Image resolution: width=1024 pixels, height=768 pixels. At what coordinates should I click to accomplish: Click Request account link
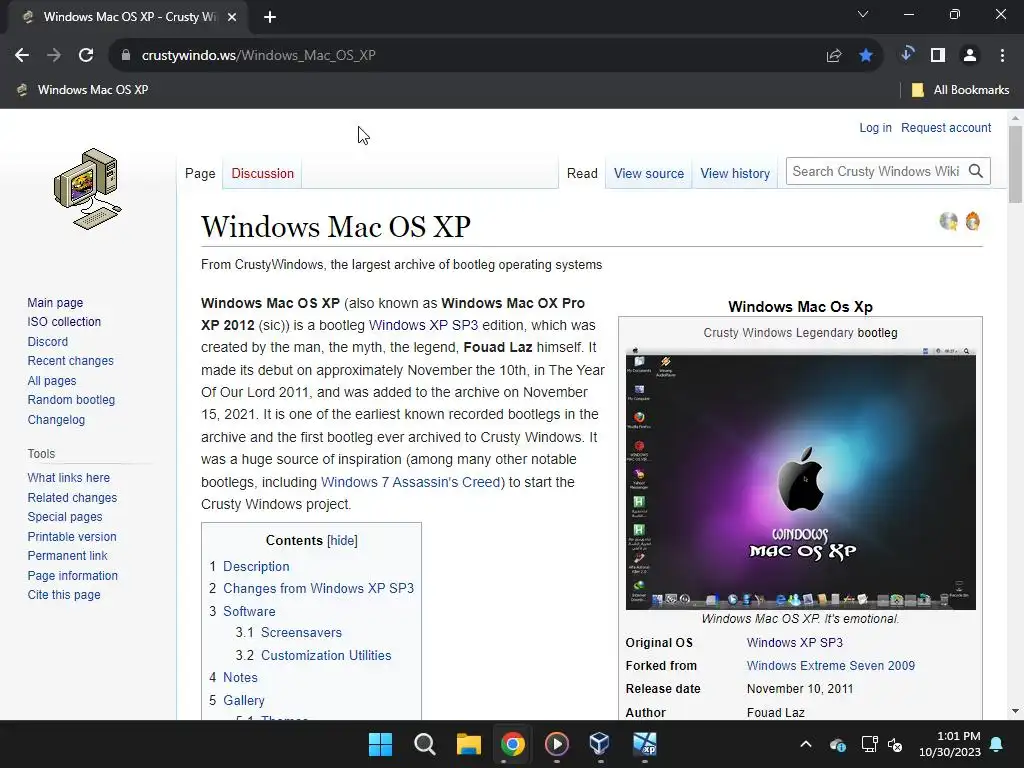[x=946, y=127]
